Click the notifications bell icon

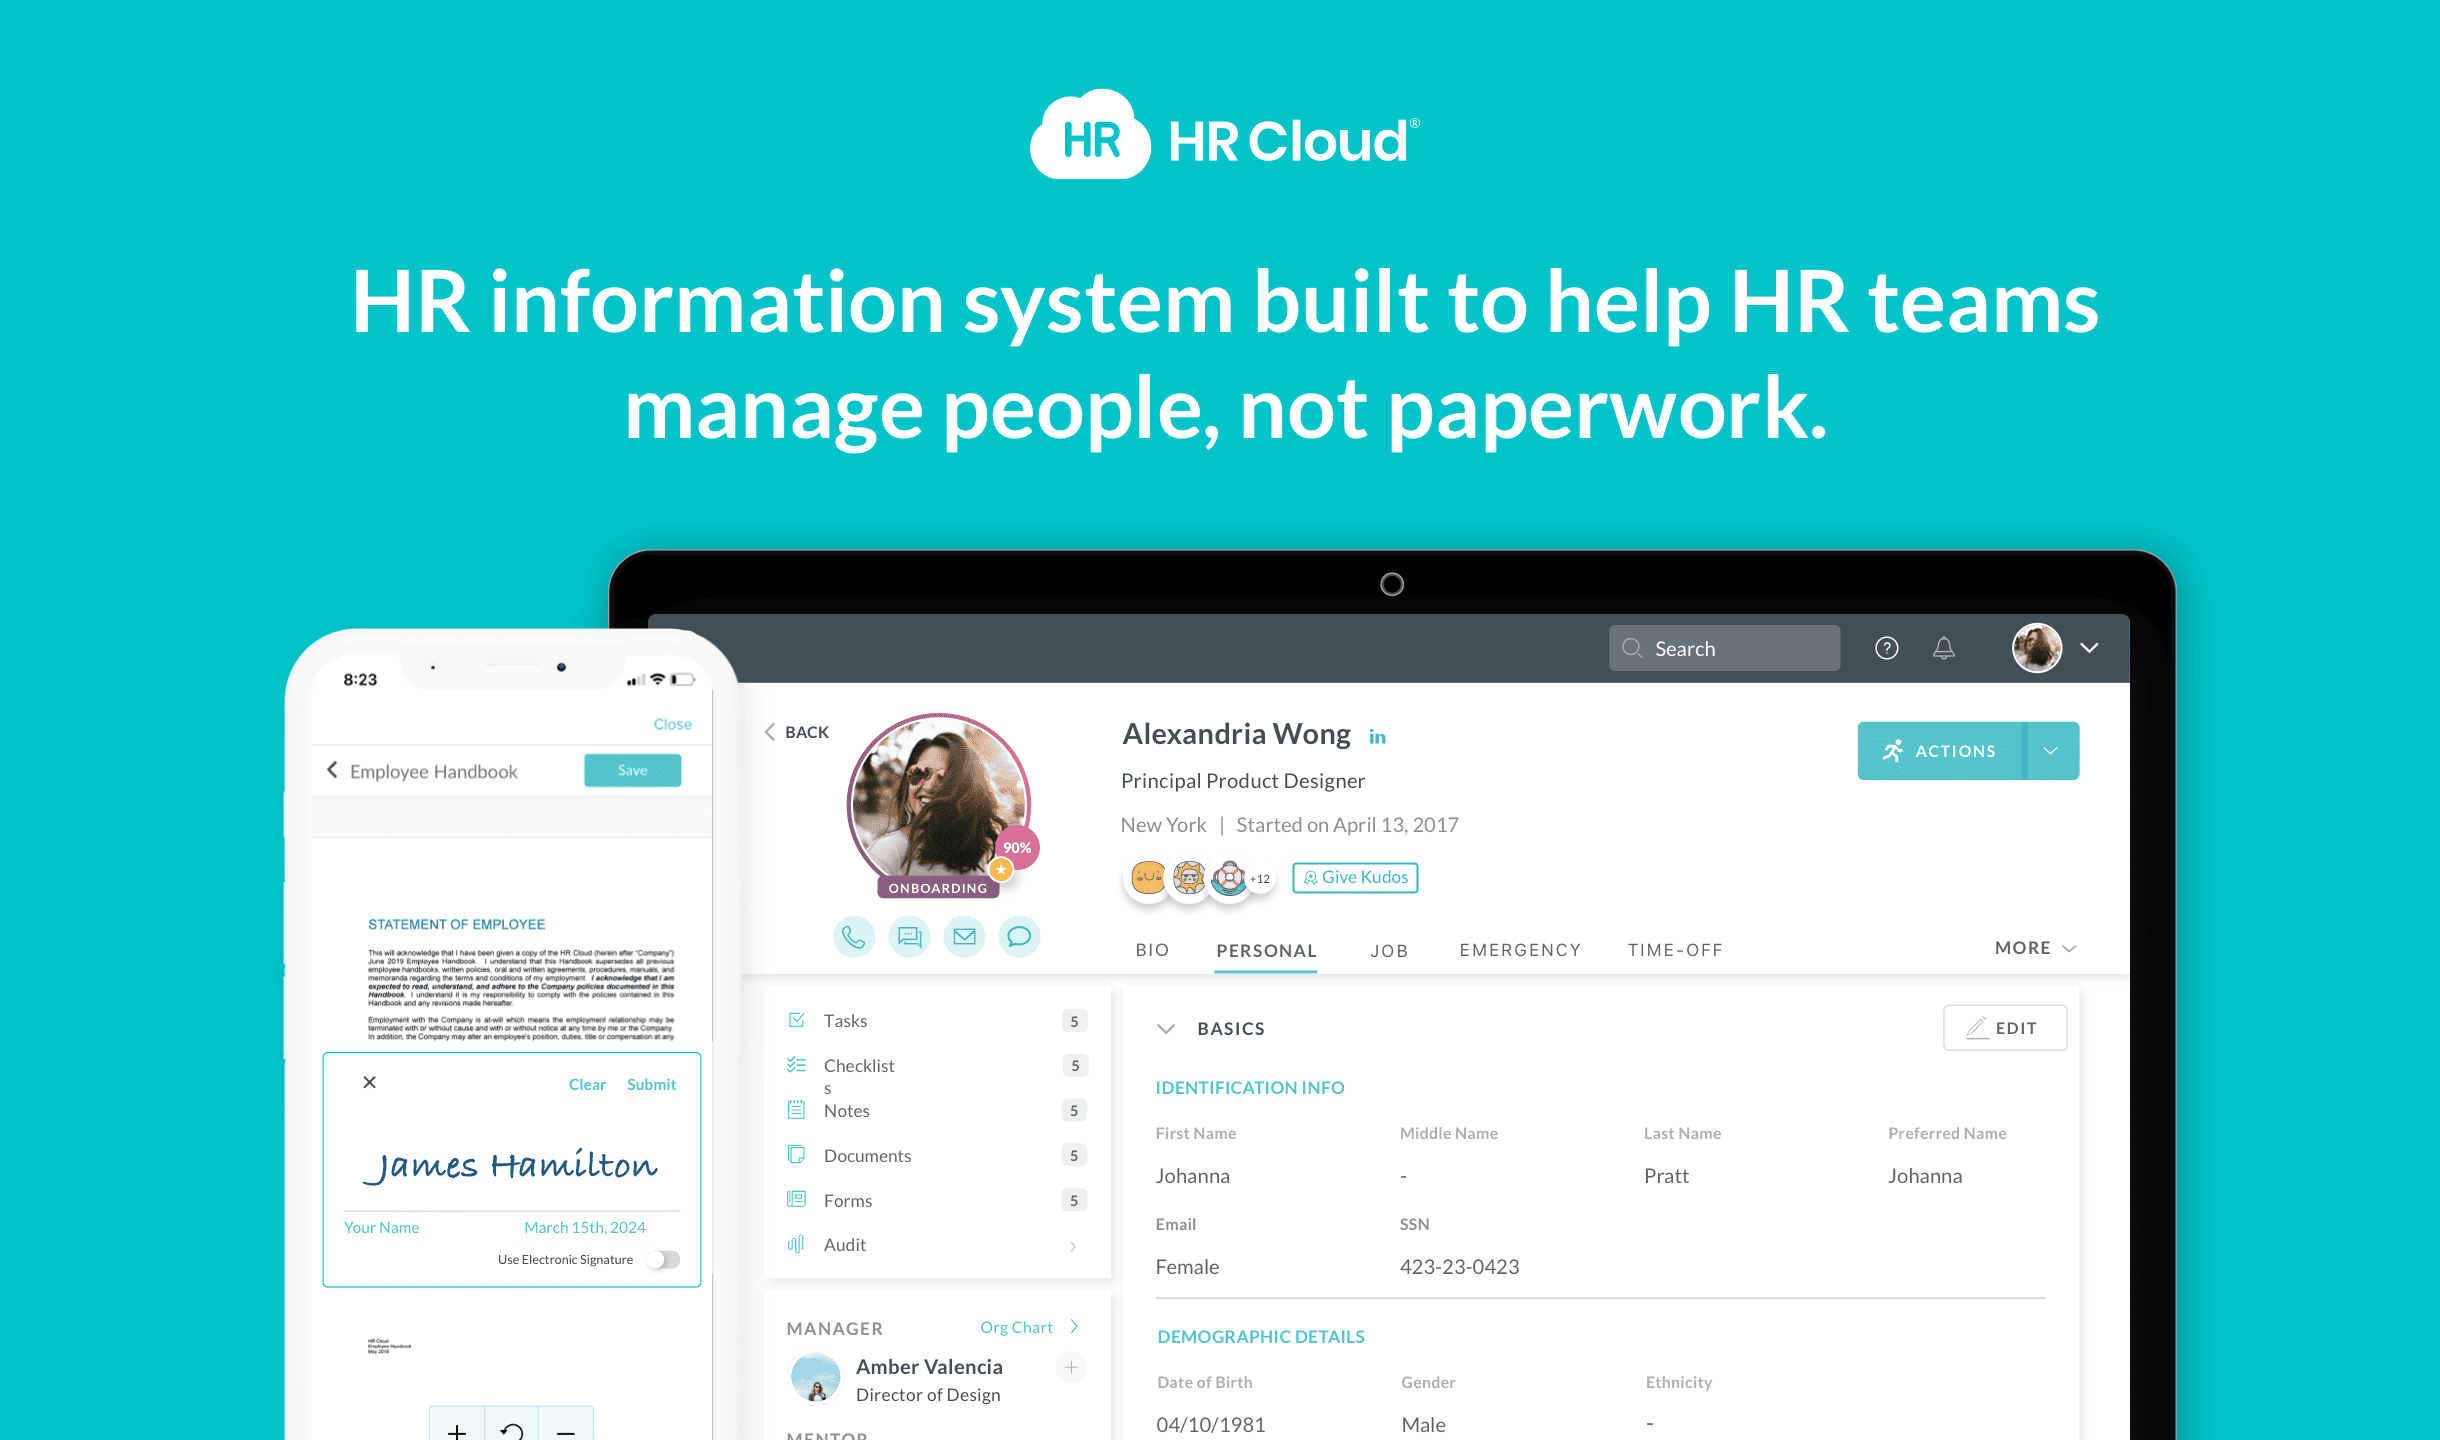tap(1944, 647)
